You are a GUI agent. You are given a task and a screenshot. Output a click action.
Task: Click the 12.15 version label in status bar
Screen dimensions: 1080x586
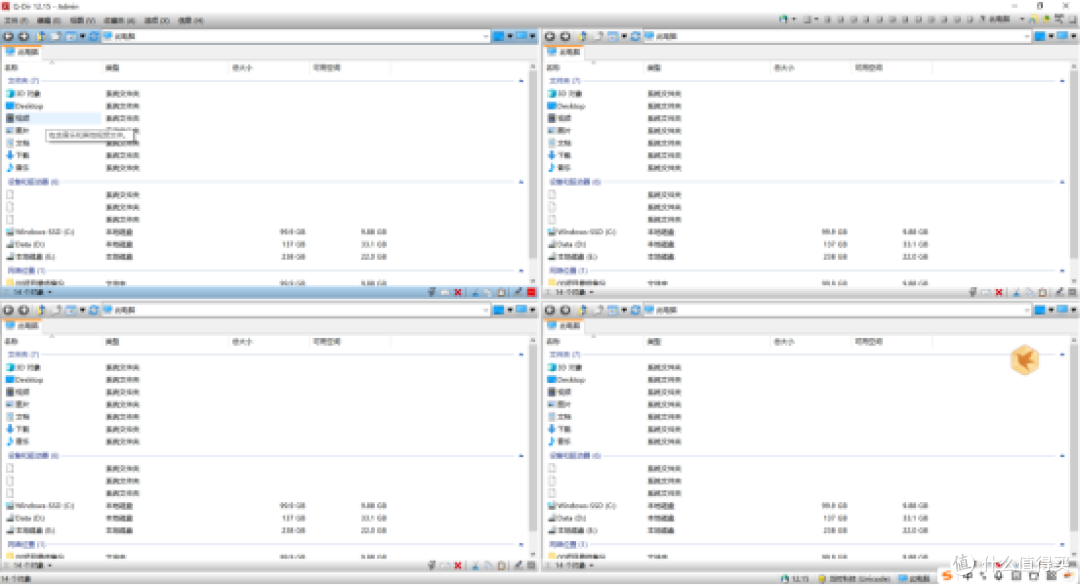tap(800, 579)
